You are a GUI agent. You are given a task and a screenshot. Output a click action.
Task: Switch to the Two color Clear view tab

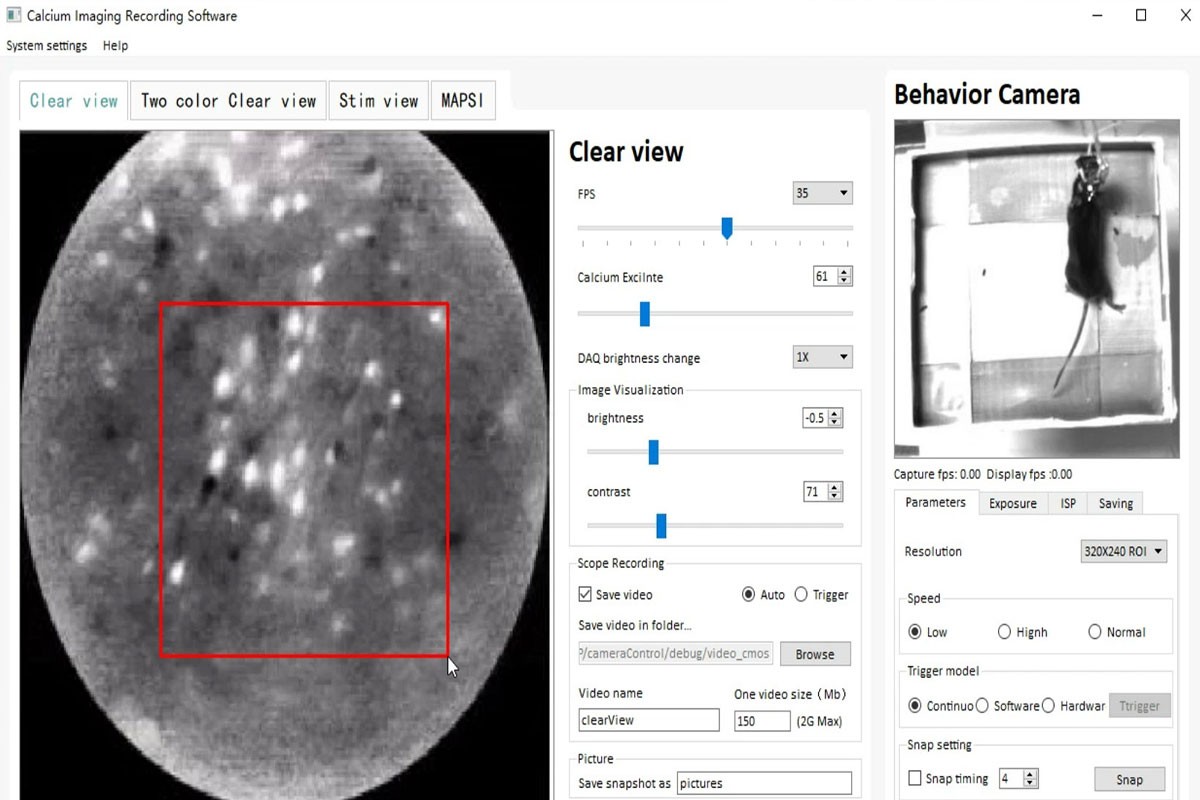(x=228, y=101)
